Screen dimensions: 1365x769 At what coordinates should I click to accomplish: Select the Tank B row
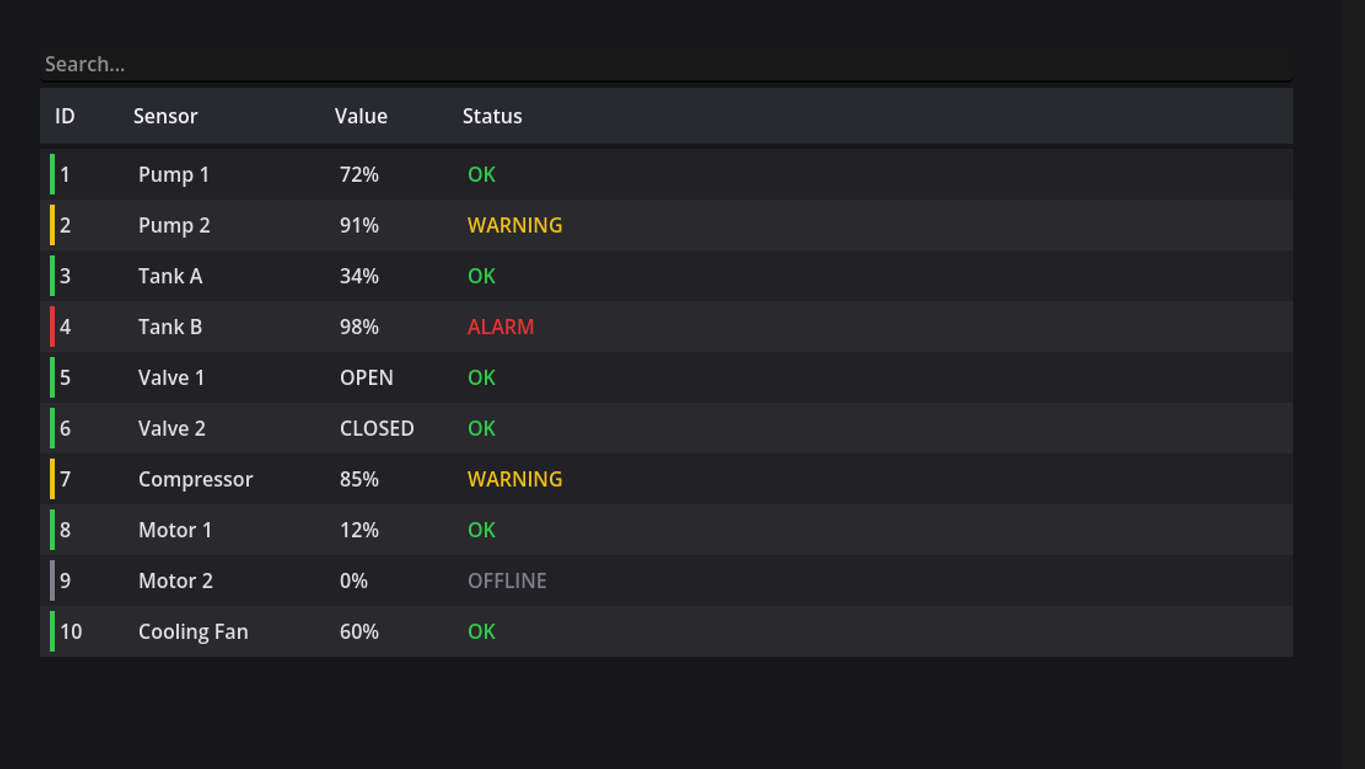tap(666, 327)
